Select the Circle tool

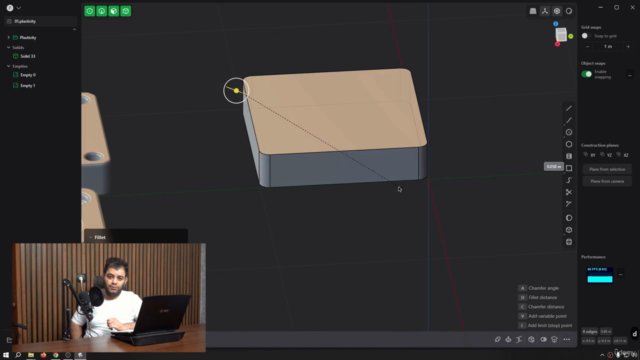point(569,132)
